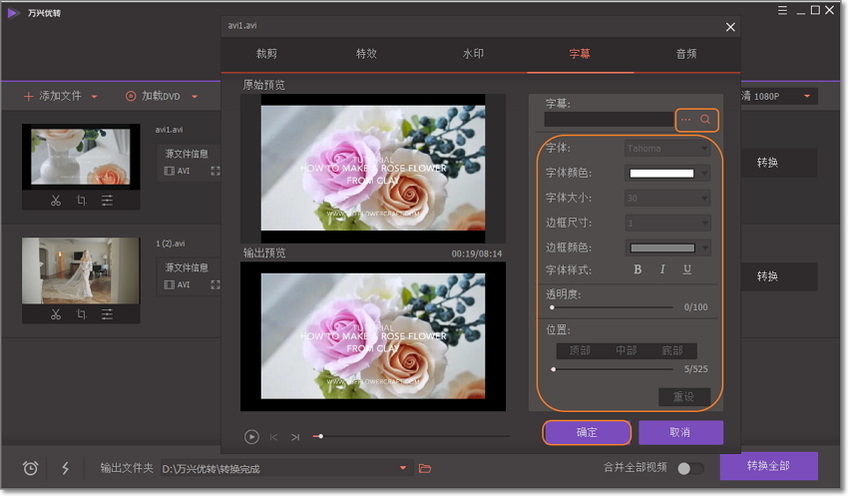Screen dimensions: 848x496
Task: Expand the add file dropdown arrow
Action: tap(94, 97)
